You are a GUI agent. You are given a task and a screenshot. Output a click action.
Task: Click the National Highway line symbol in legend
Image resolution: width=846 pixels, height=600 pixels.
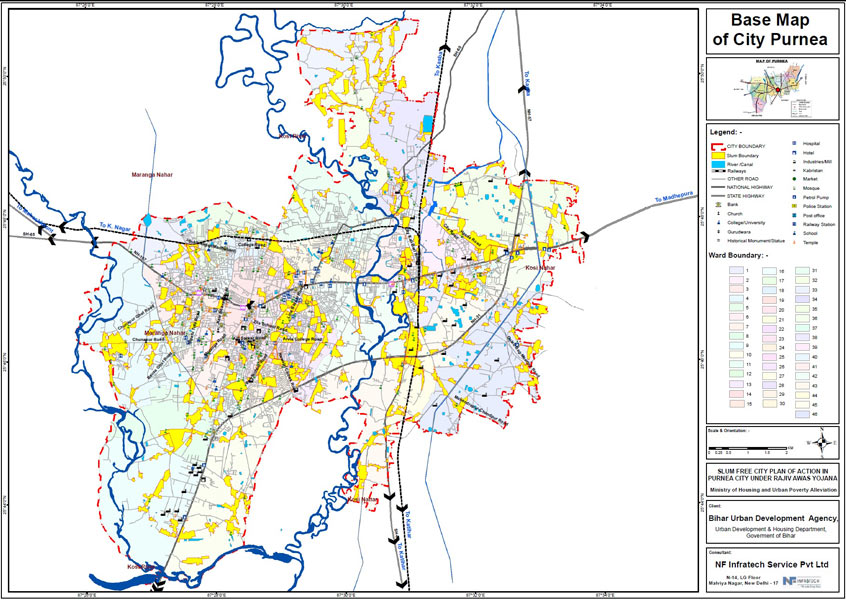point(718,187)
